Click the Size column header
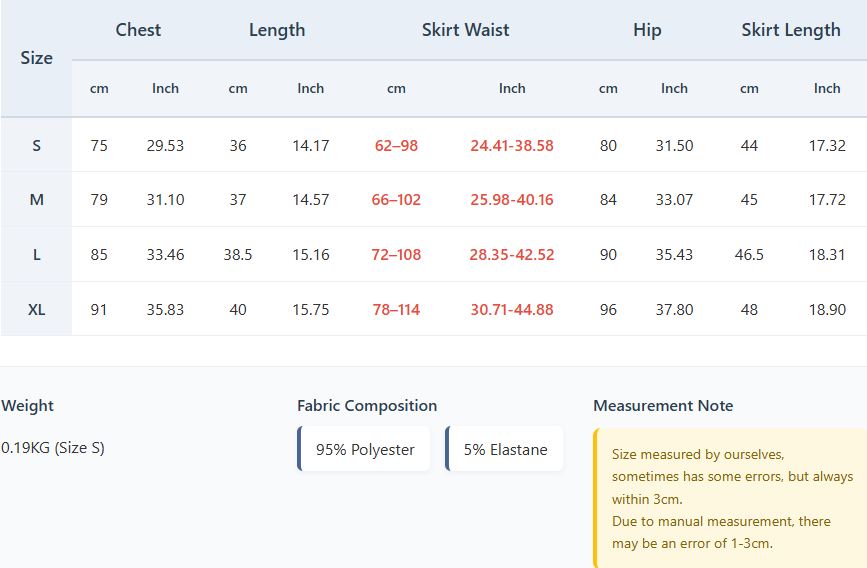867x568 pixels. (x=36, y=58)
